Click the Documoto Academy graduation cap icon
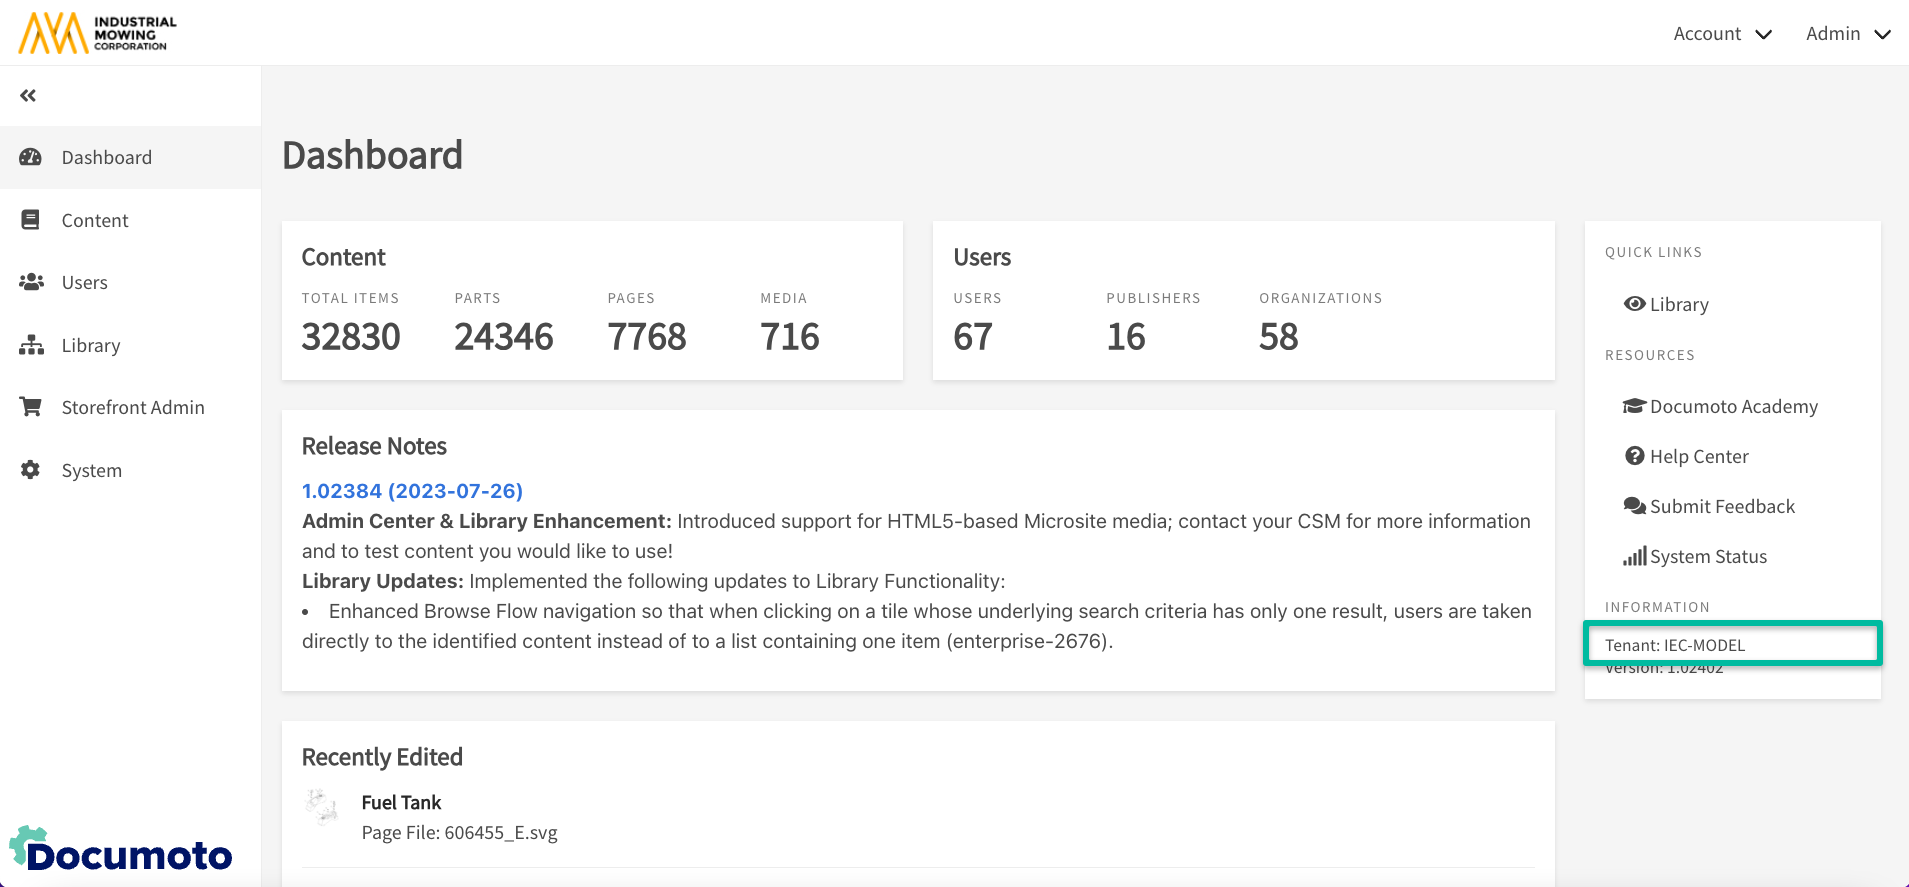The image size is (1909, 887). [1634, 406]
